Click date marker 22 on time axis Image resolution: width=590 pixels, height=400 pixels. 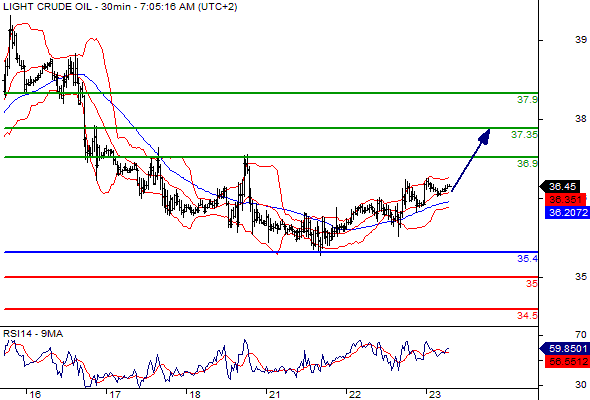tap(354, 395)
